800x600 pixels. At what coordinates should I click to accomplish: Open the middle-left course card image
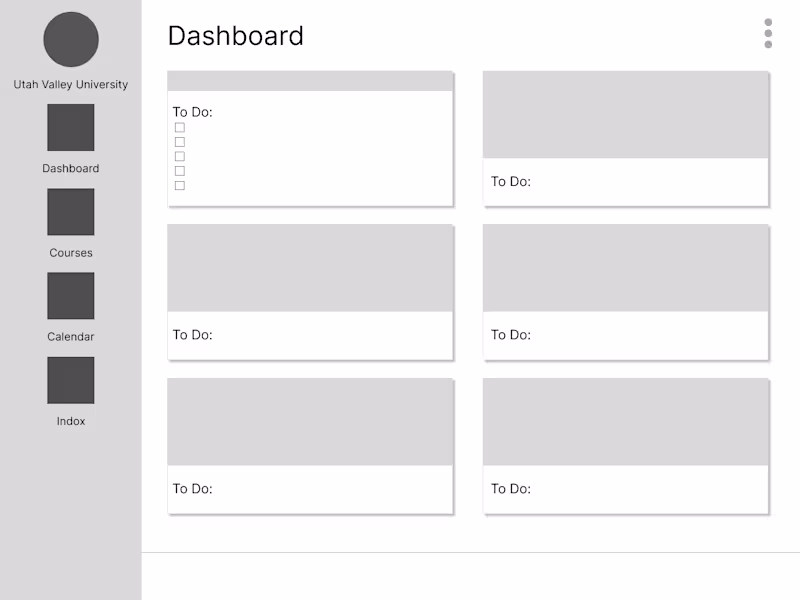click(x=310, y=268)
